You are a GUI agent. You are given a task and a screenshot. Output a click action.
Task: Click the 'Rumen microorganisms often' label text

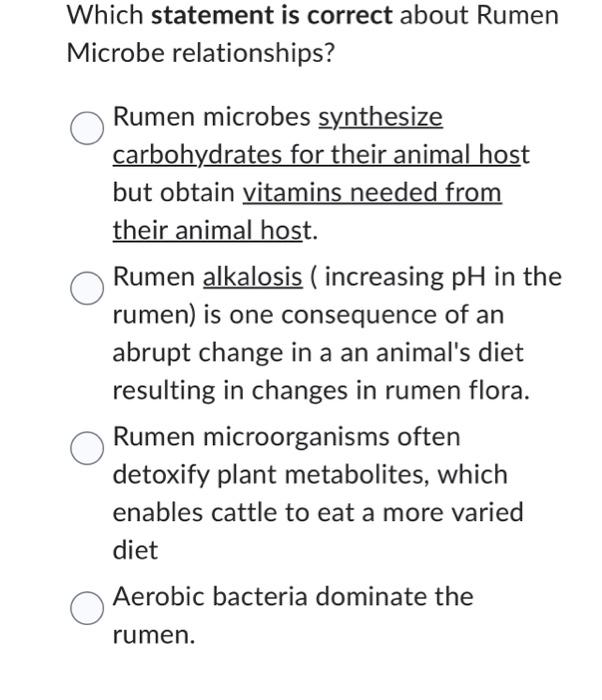(286, 437)
